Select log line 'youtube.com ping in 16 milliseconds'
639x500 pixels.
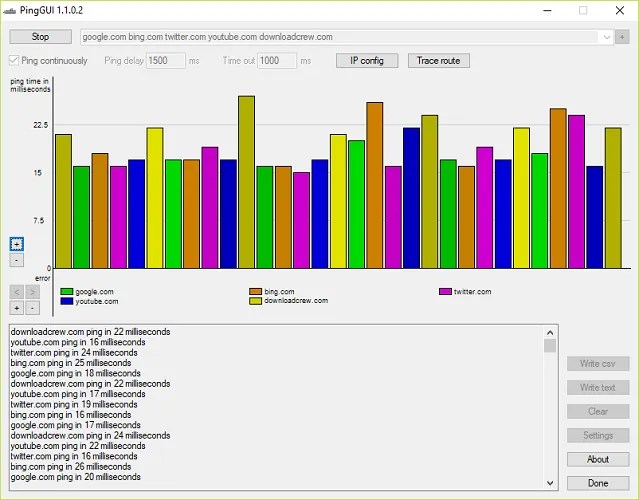tap(78, 342)
